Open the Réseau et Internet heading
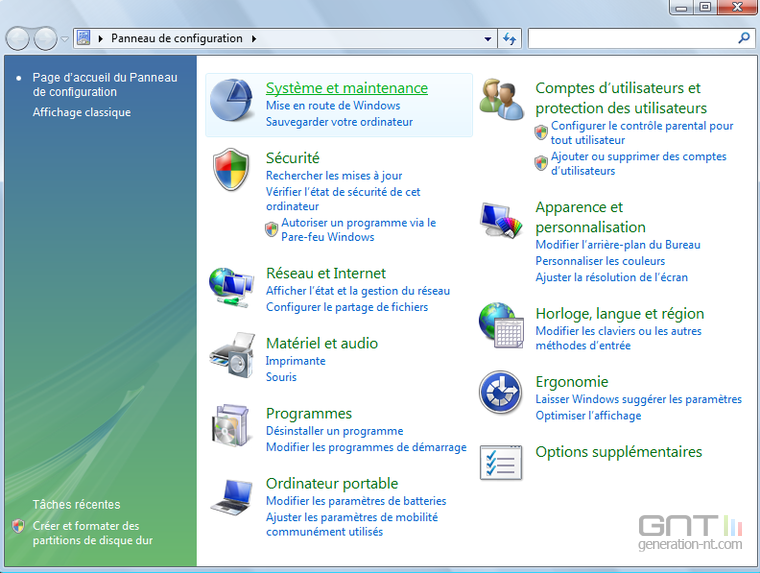This screenshot has height=573, width=760. (x=326, y=273)
